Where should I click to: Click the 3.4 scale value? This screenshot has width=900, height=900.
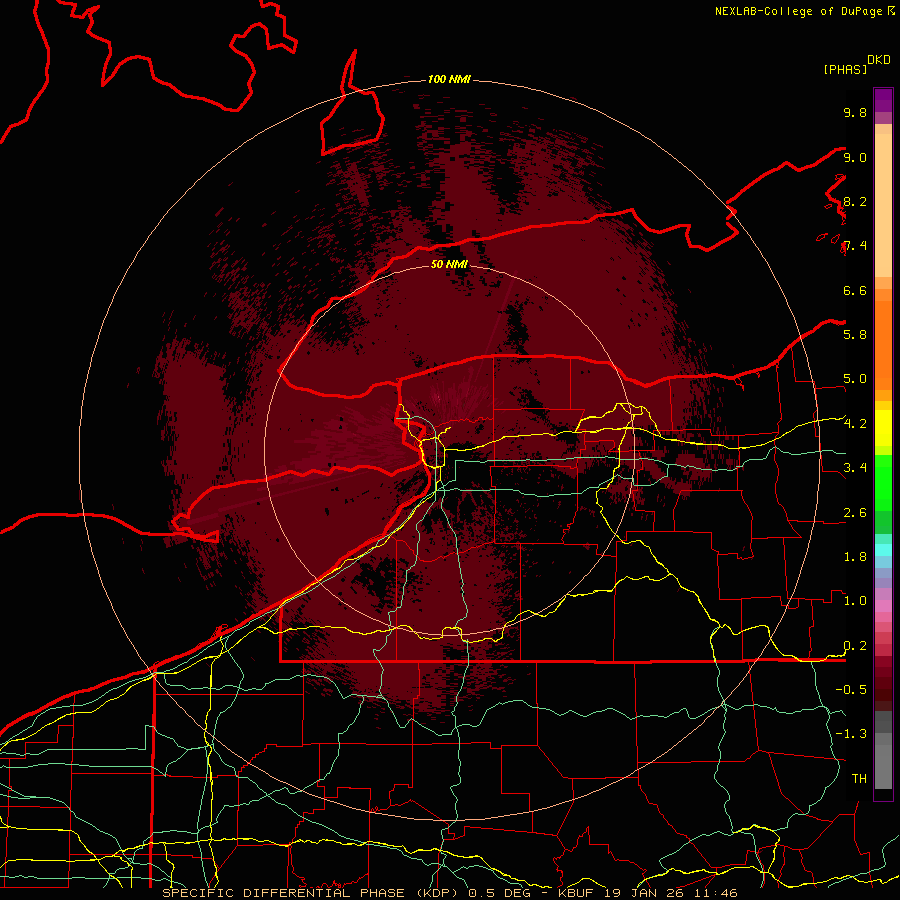[855, 467]
